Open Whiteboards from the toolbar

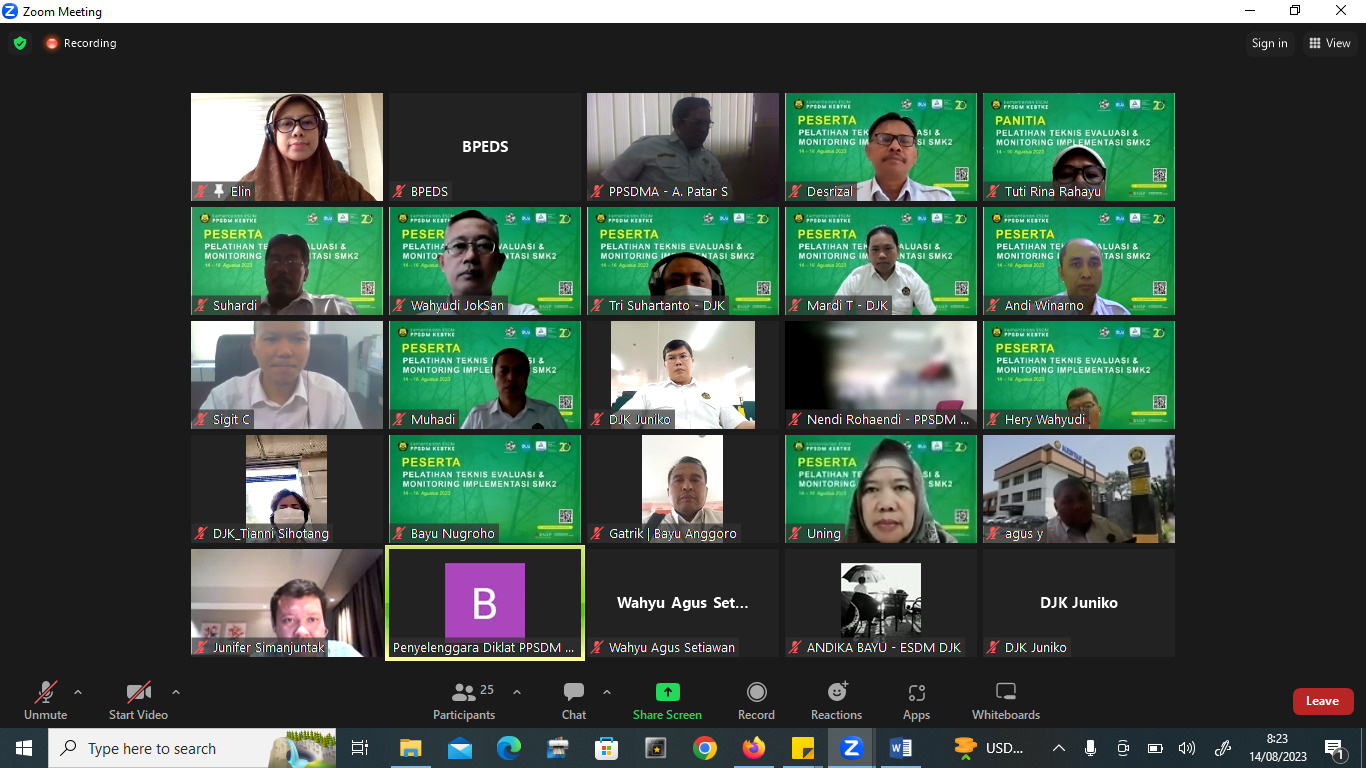(x=1006, y=700)
